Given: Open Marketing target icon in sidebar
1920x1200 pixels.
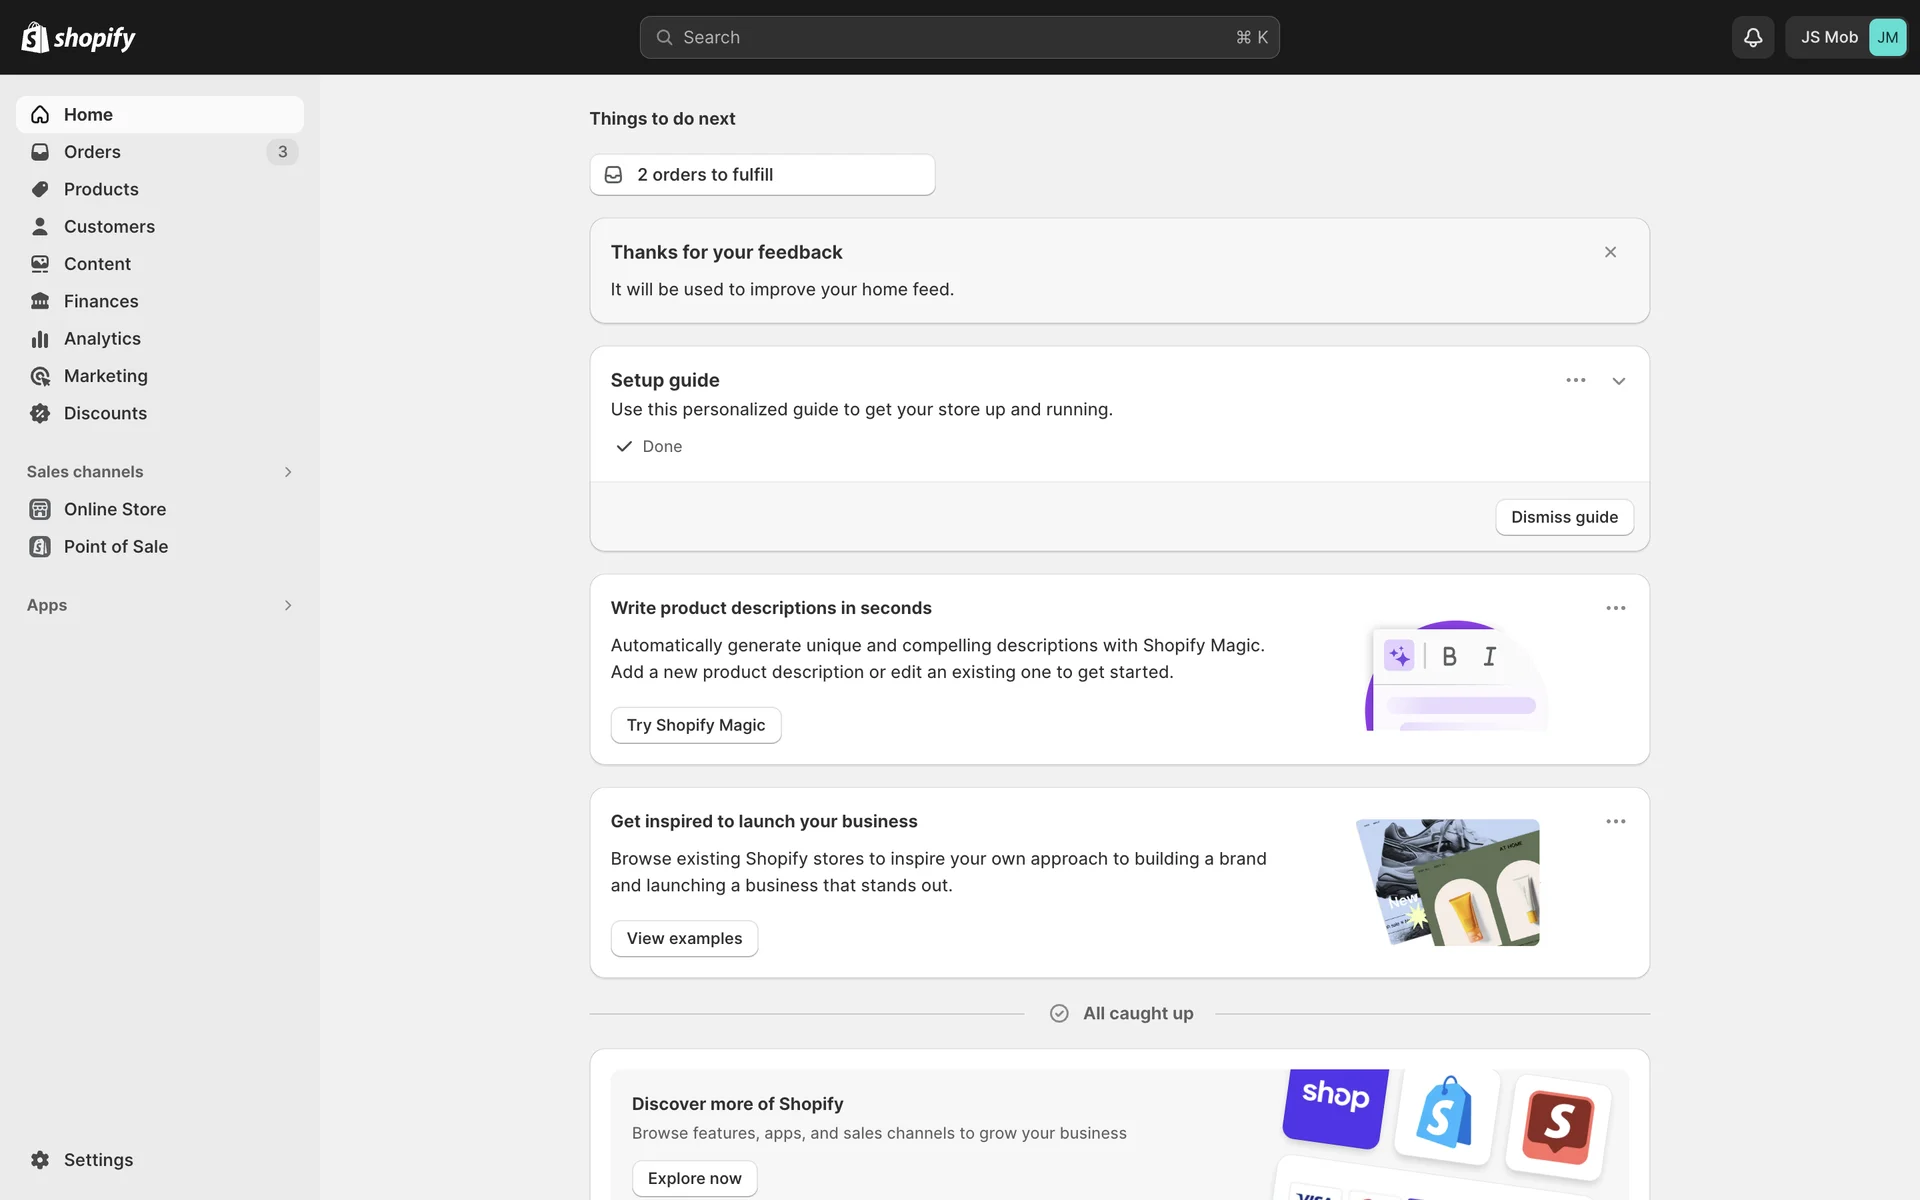Looking at the screenshot, I should point(40,376).
